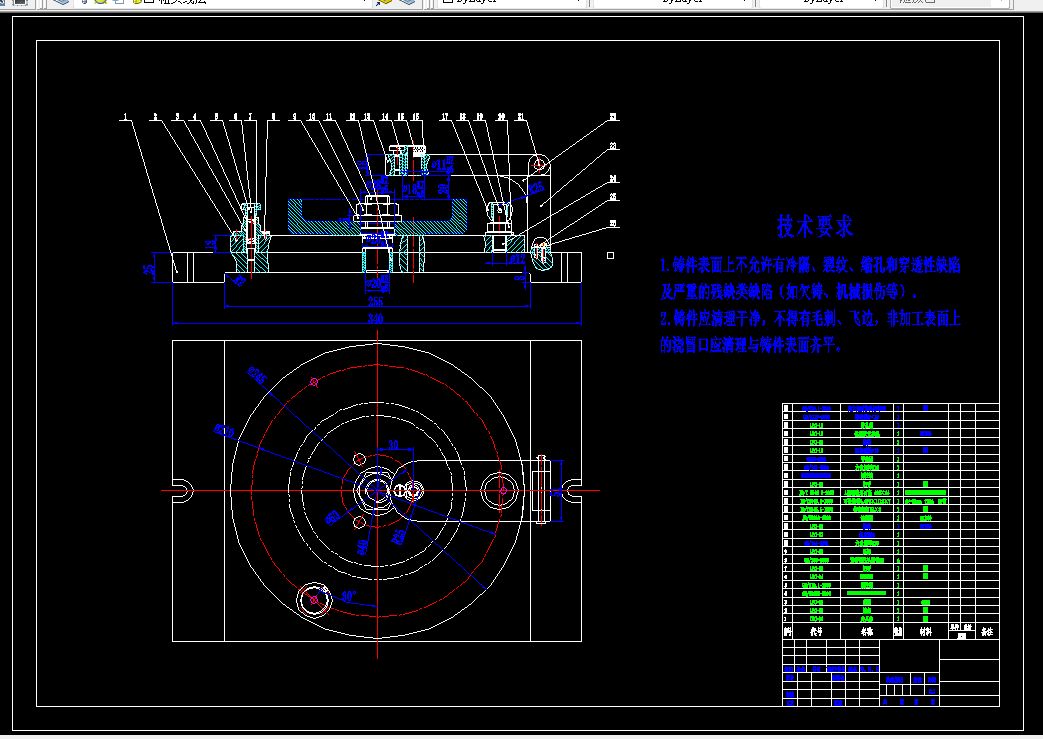Click the 名称 header in the parts list
The width and height of the screenshot is (1043, 739).
point(867,632)
